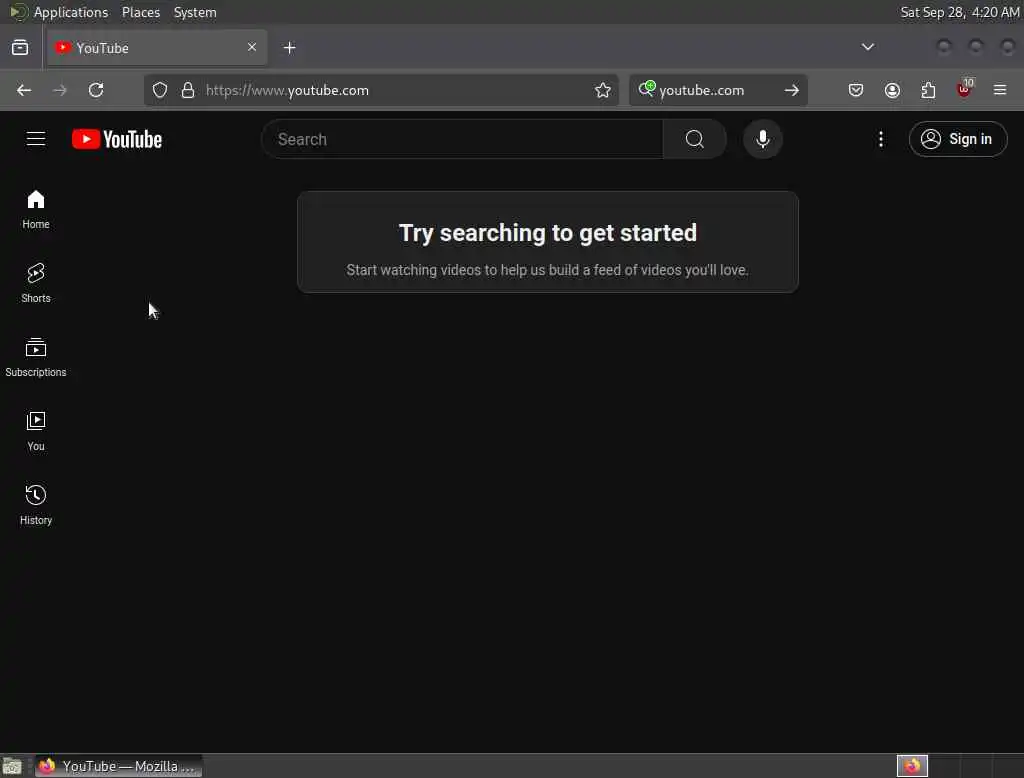Click the Sign in button
1024x778 pixels.
tap(957, 139)
